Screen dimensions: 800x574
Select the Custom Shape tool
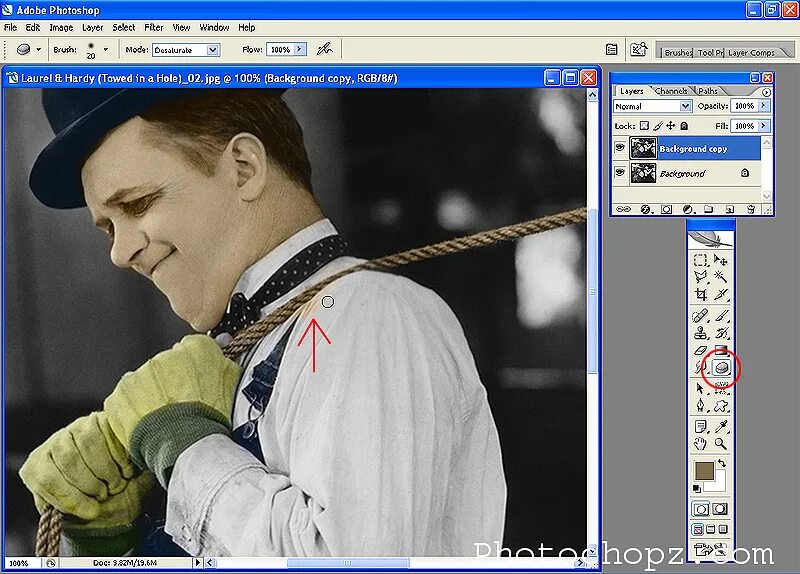pos(720,406)
